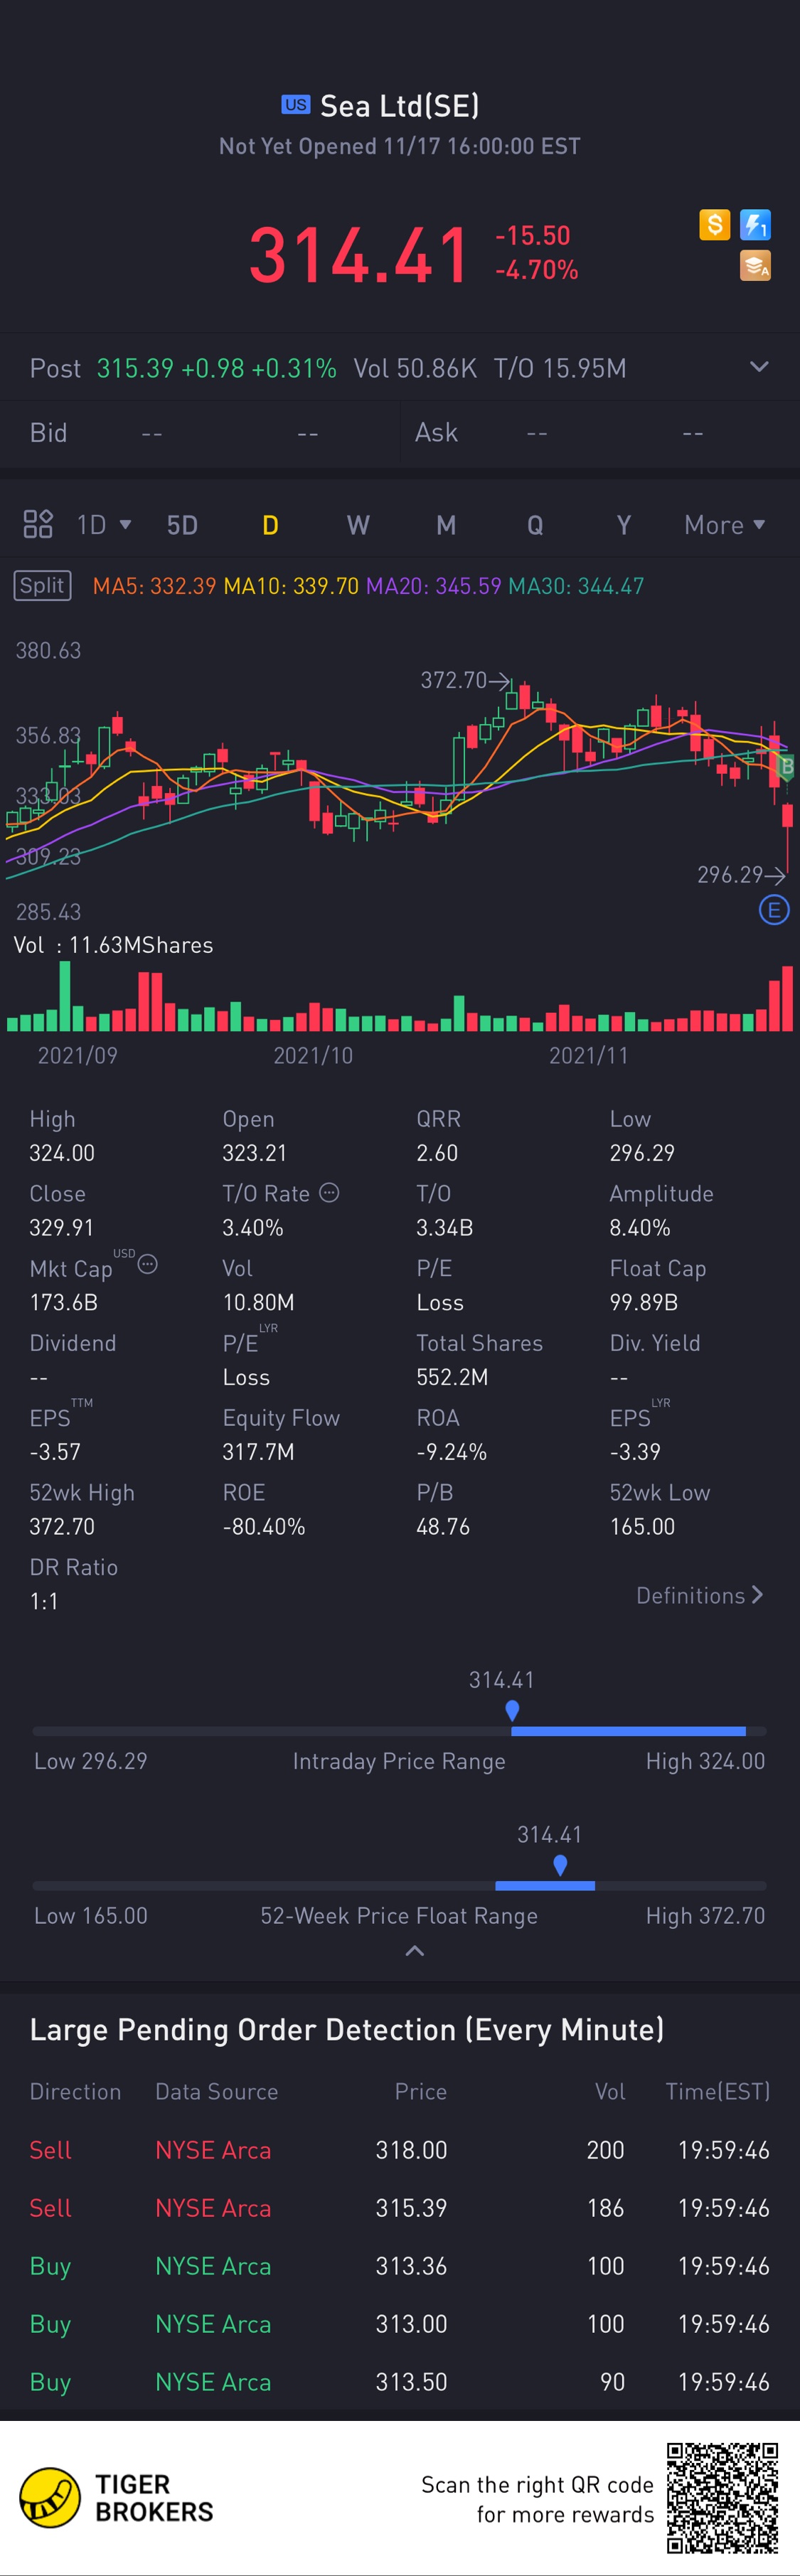Image resolution: width=800 pixels, height=2576 pixels.
Task: Tap the 52wk Low value 165.00
Action: (x=642, y=1527)
